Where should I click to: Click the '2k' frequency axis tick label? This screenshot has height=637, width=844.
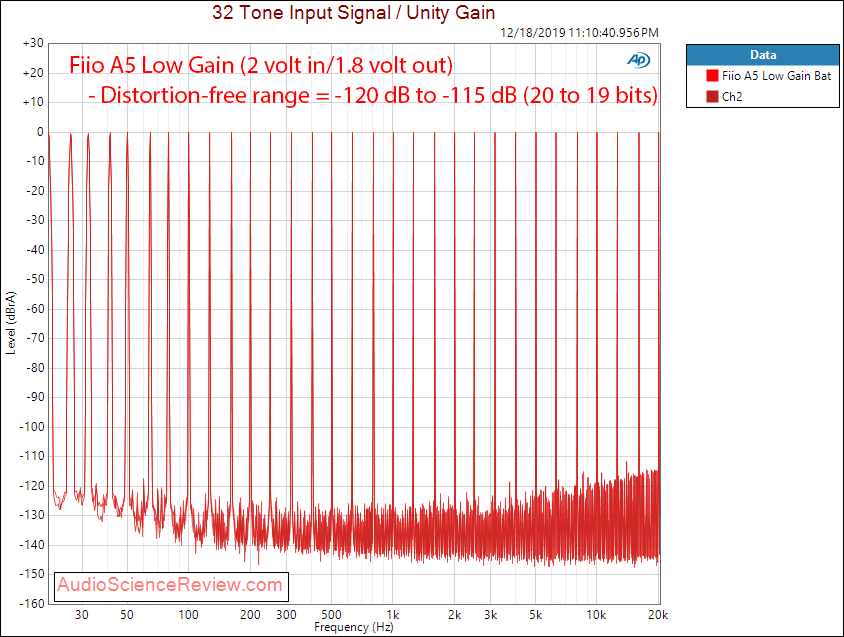click(455, 615)
